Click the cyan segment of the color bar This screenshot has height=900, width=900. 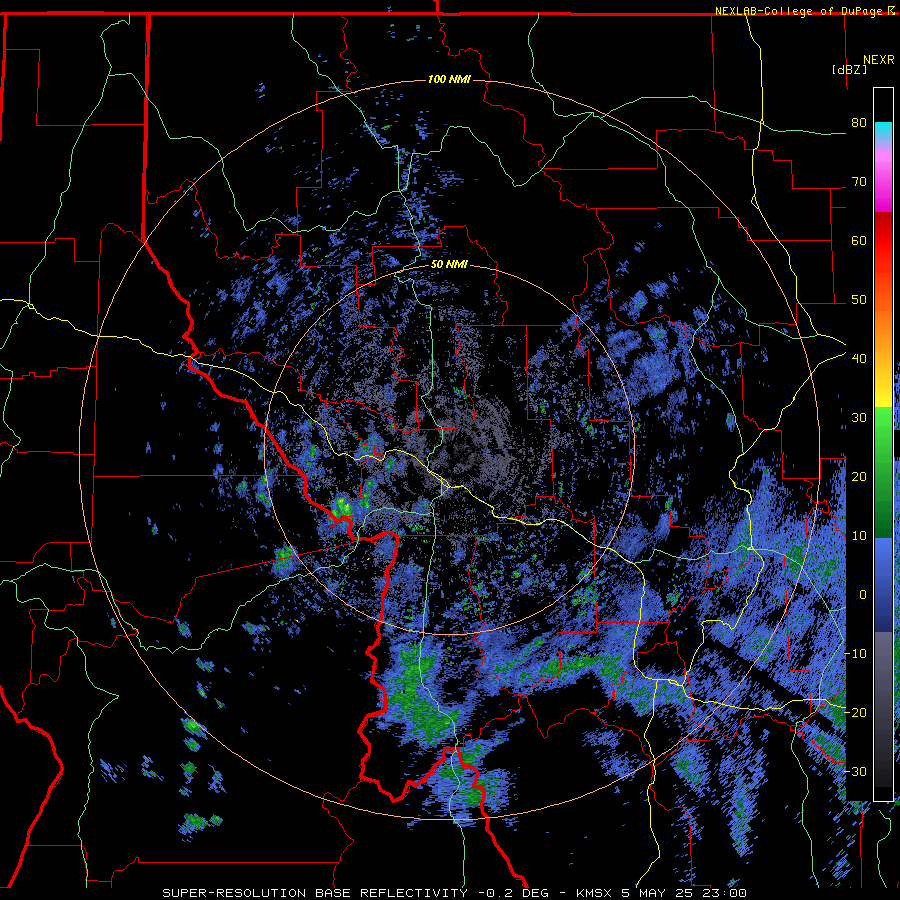[x=883, y=131]
